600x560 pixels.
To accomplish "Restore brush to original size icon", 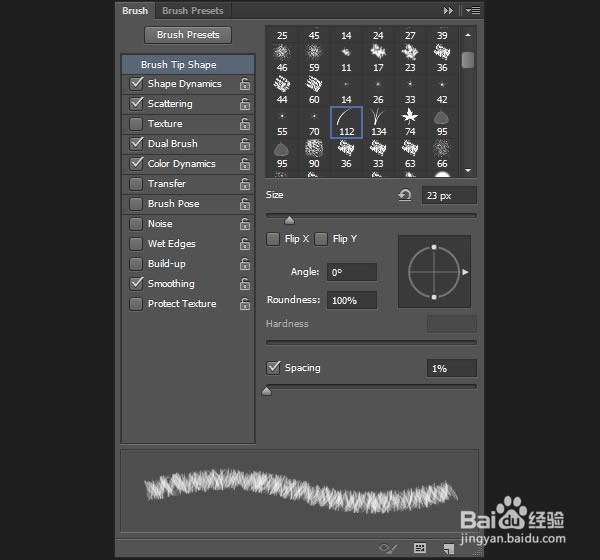I will point(404,195).
